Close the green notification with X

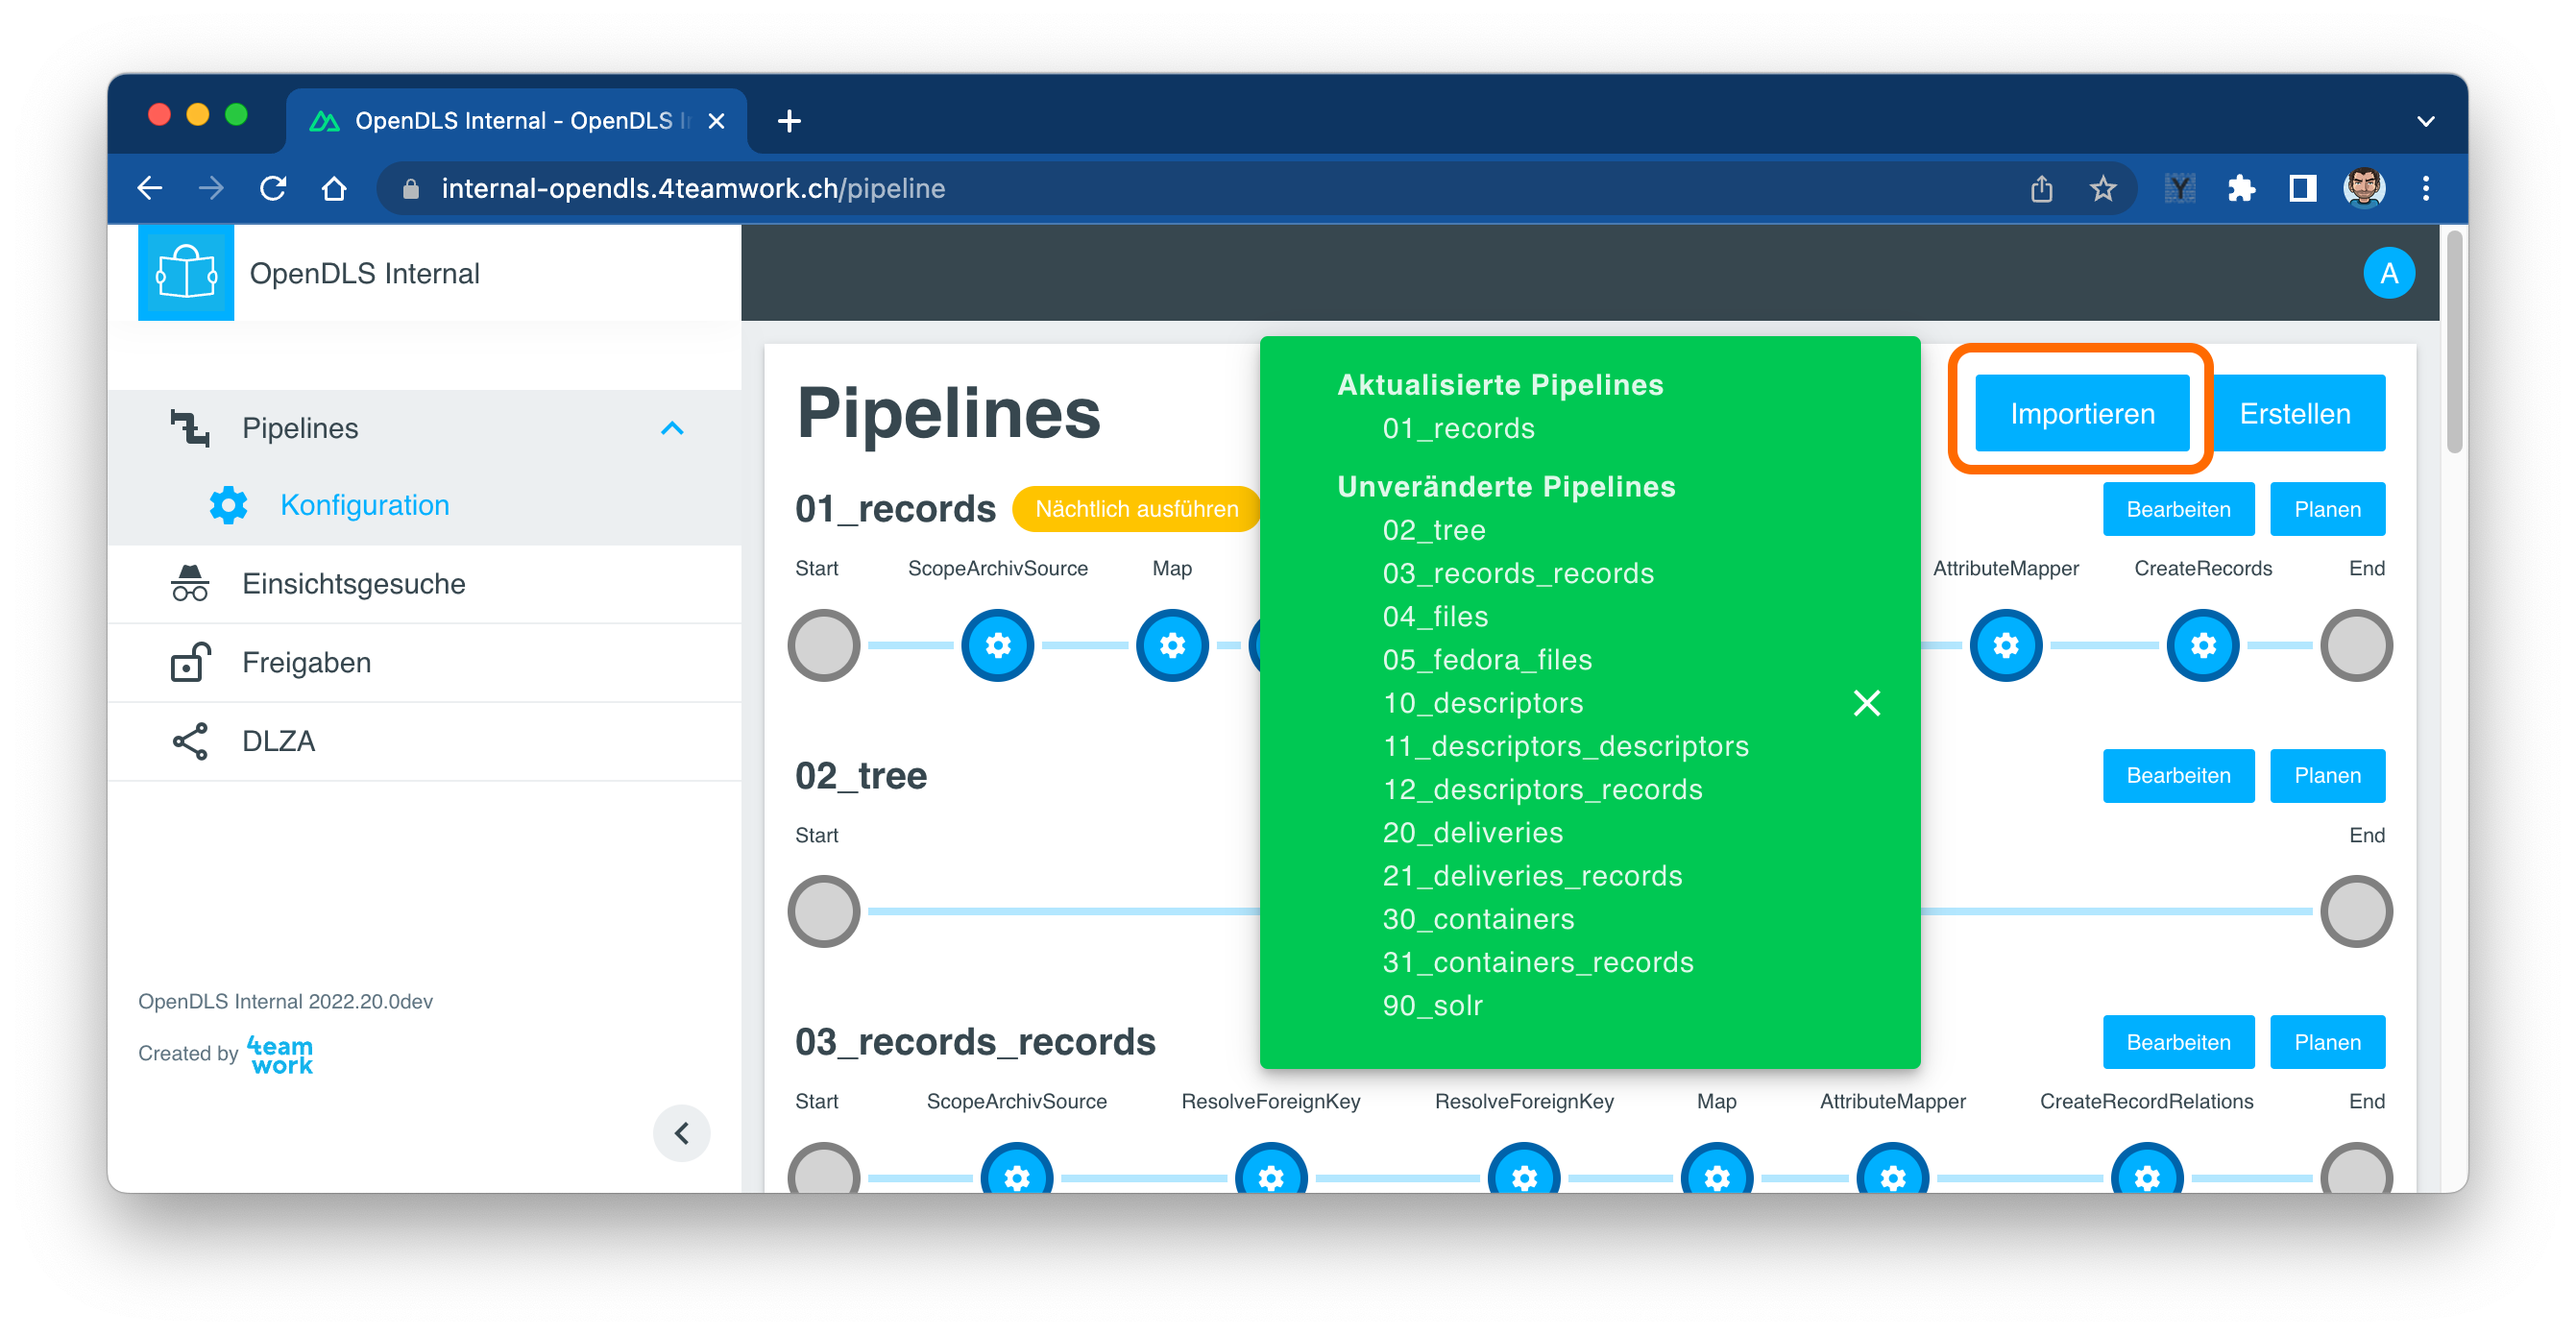coord(1866,703)
